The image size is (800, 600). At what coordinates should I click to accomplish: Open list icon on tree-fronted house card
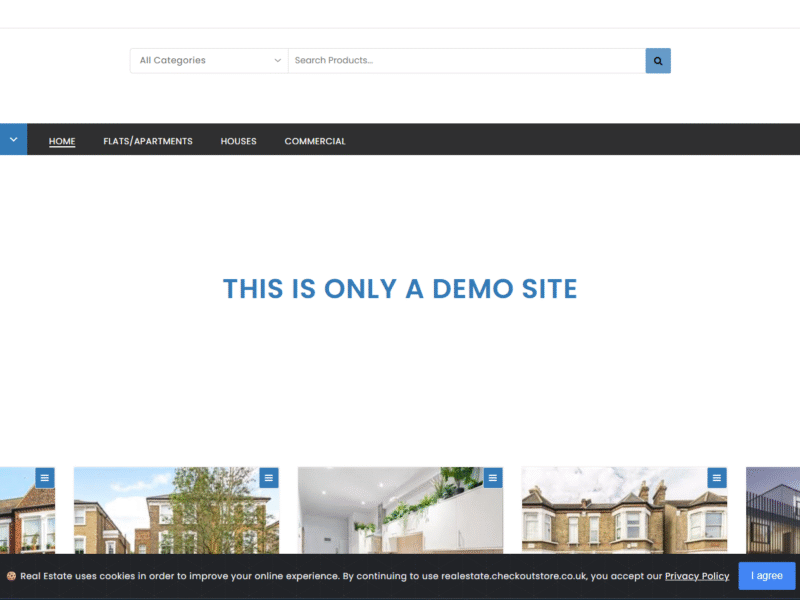(x=269, y=478)
